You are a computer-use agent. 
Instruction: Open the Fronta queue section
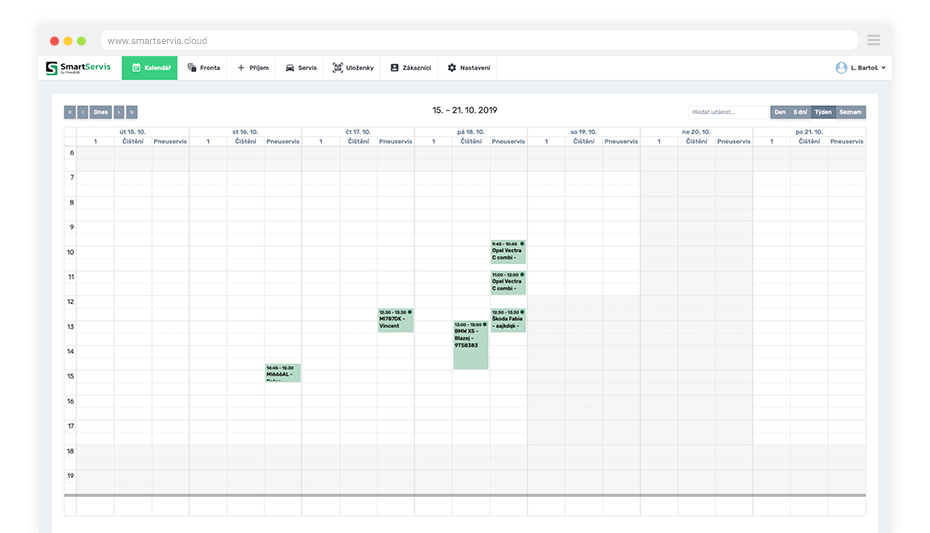tap(204, 68)
